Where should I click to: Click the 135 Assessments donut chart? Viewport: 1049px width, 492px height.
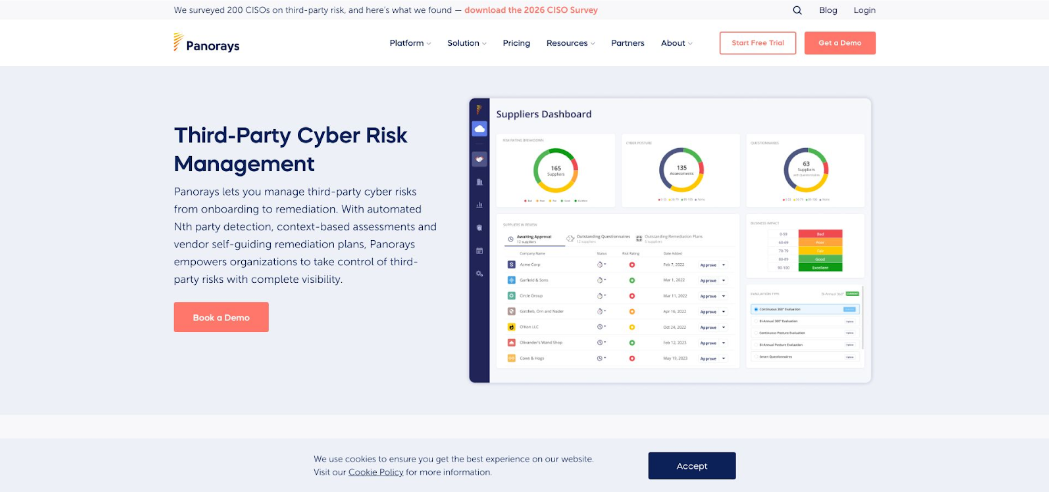click(681, 170)
